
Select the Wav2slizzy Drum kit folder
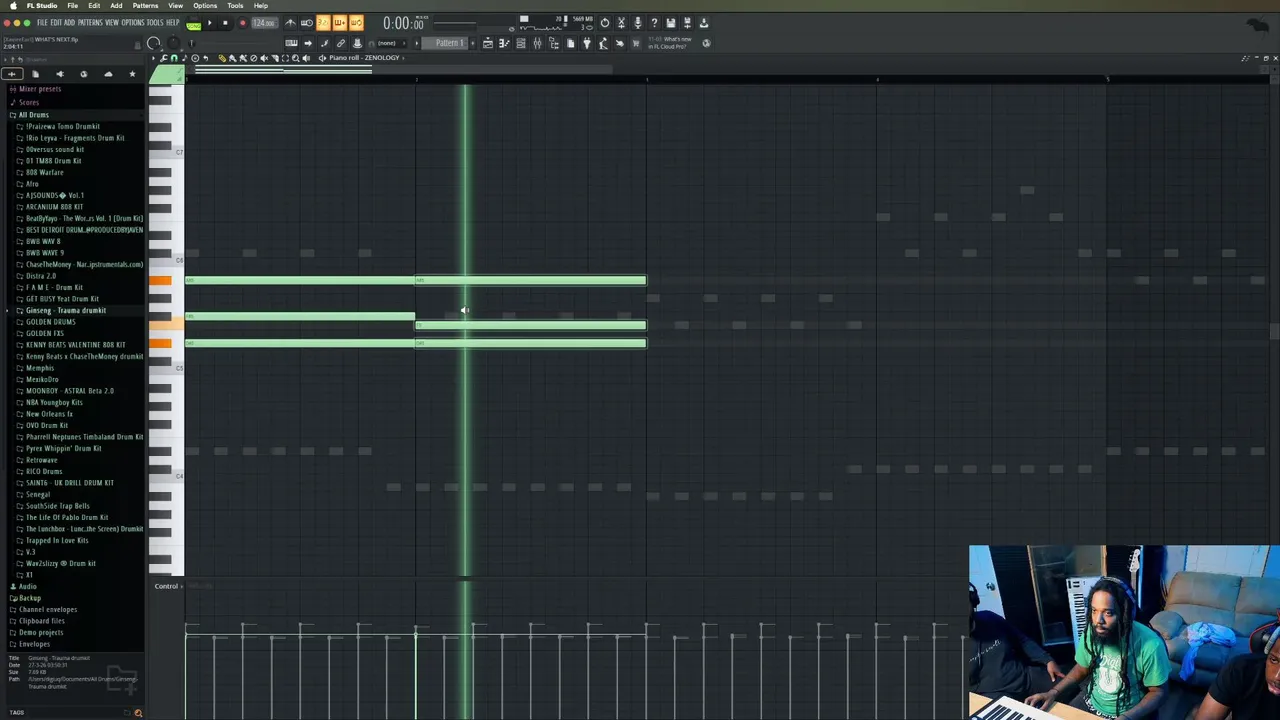point(60,564)
